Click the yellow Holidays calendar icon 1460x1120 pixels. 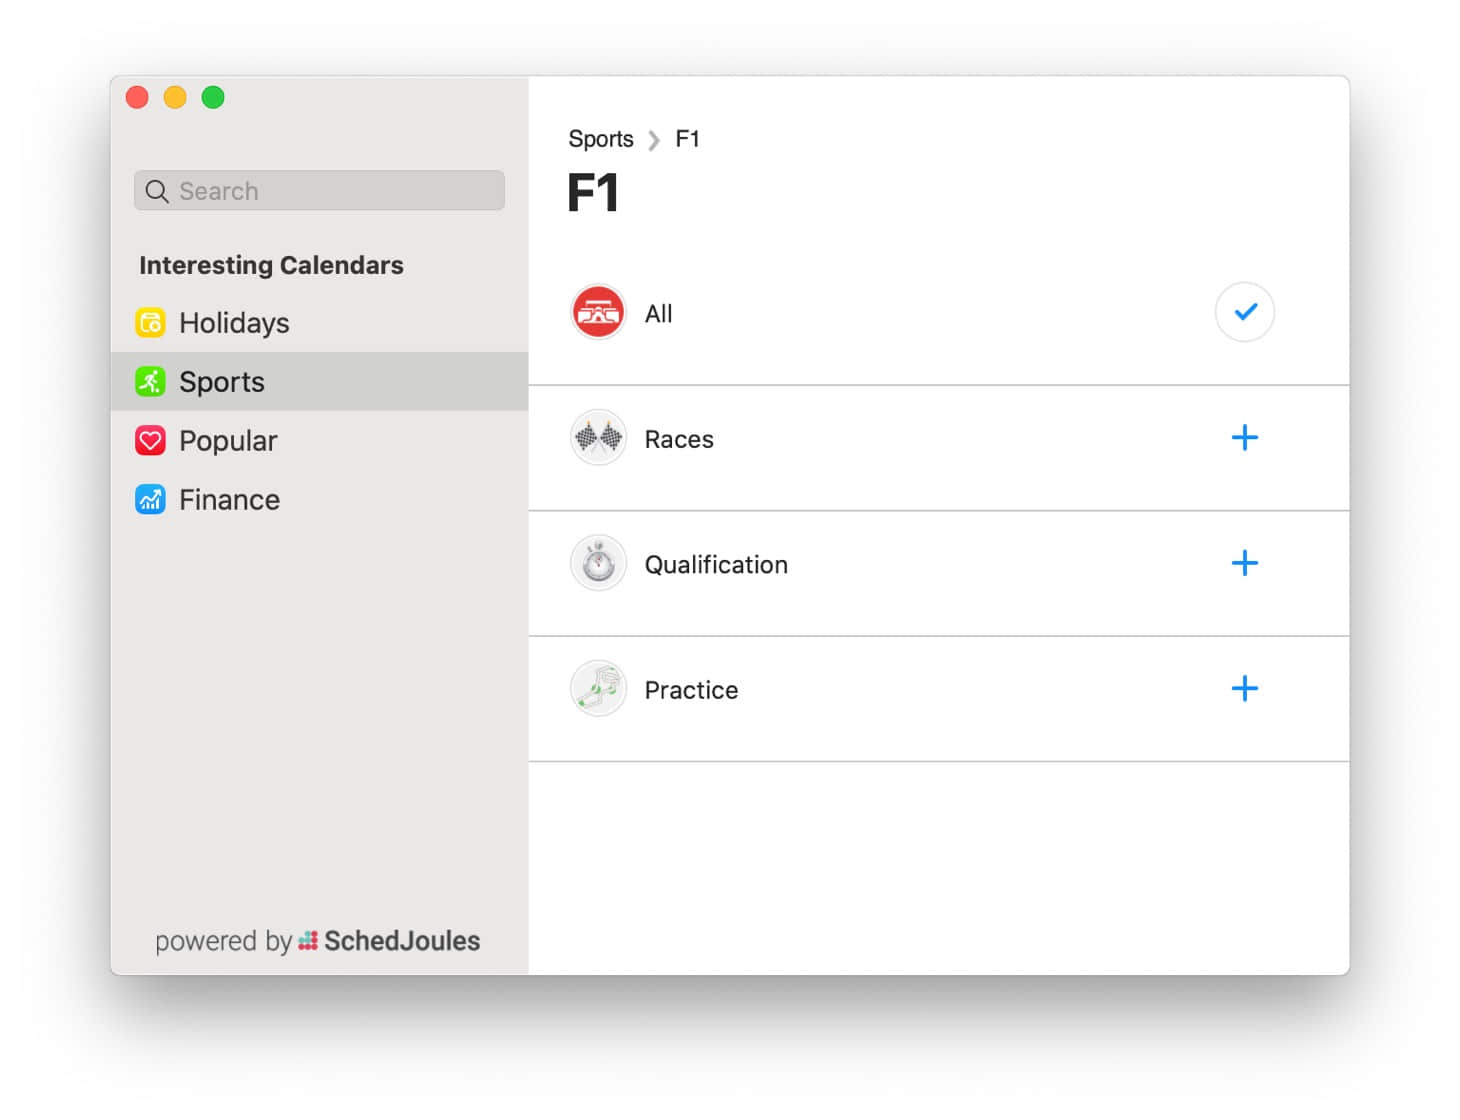coord(150,323)
